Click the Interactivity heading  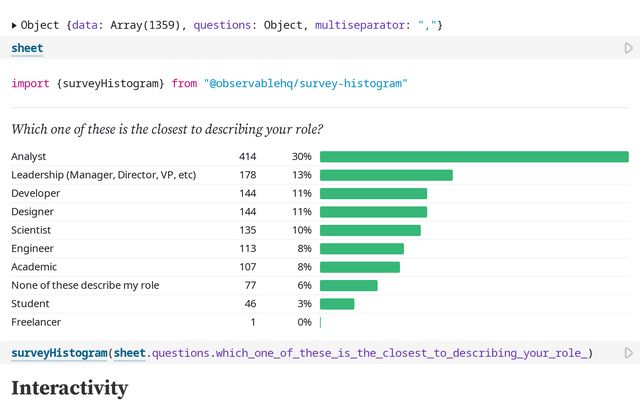tap(69, 386)
